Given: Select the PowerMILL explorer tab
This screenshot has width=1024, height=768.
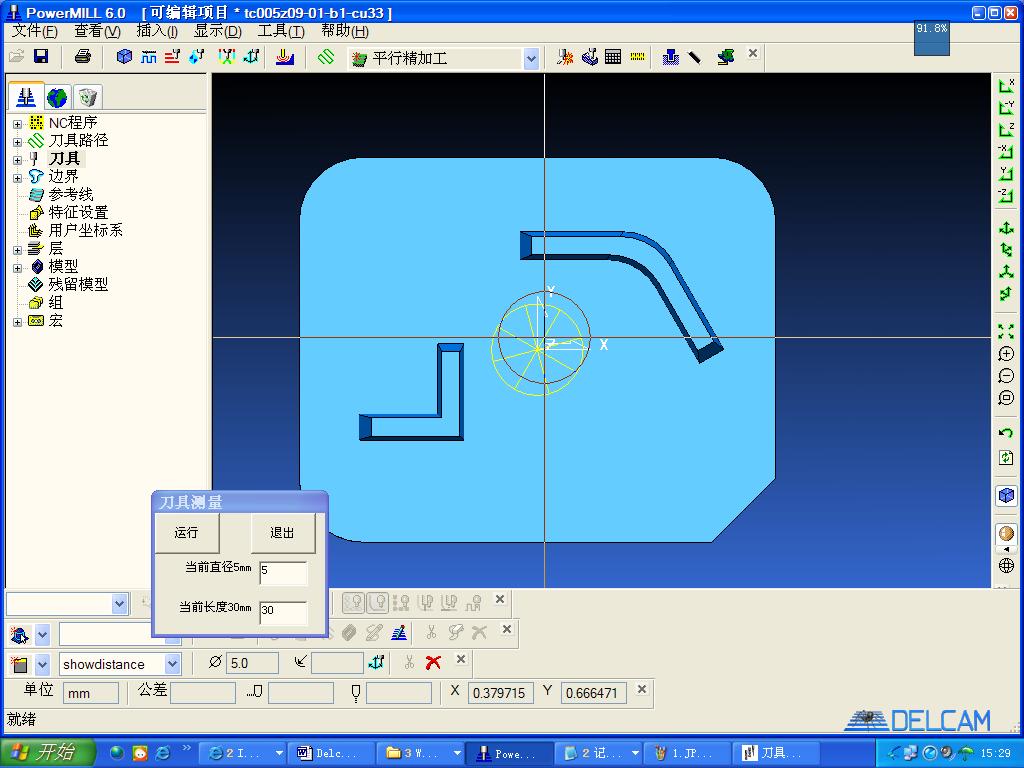Looking at the screenshot, I should coord(26,97).
